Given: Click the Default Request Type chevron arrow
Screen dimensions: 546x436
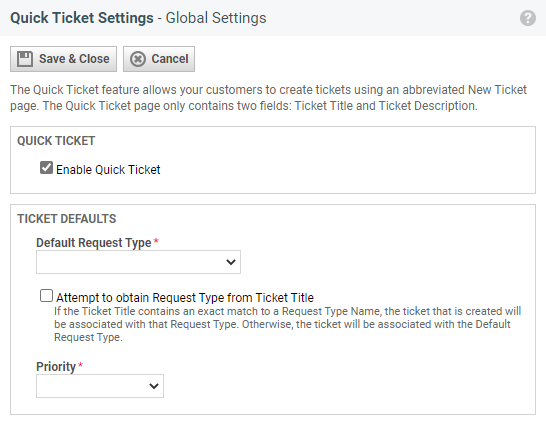Looking at the screenshot, I should (231, 262).
